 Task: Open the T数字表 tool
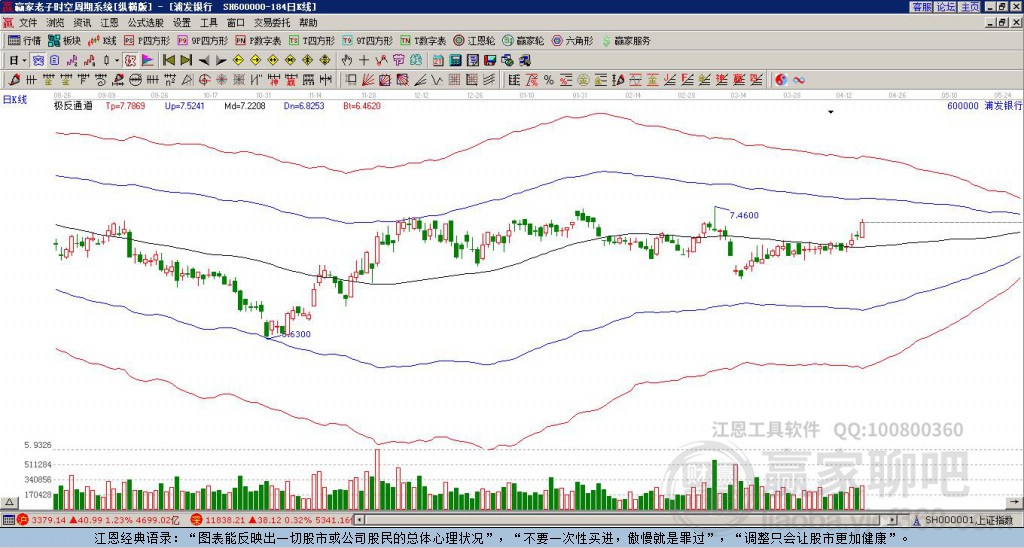point(423,40)
